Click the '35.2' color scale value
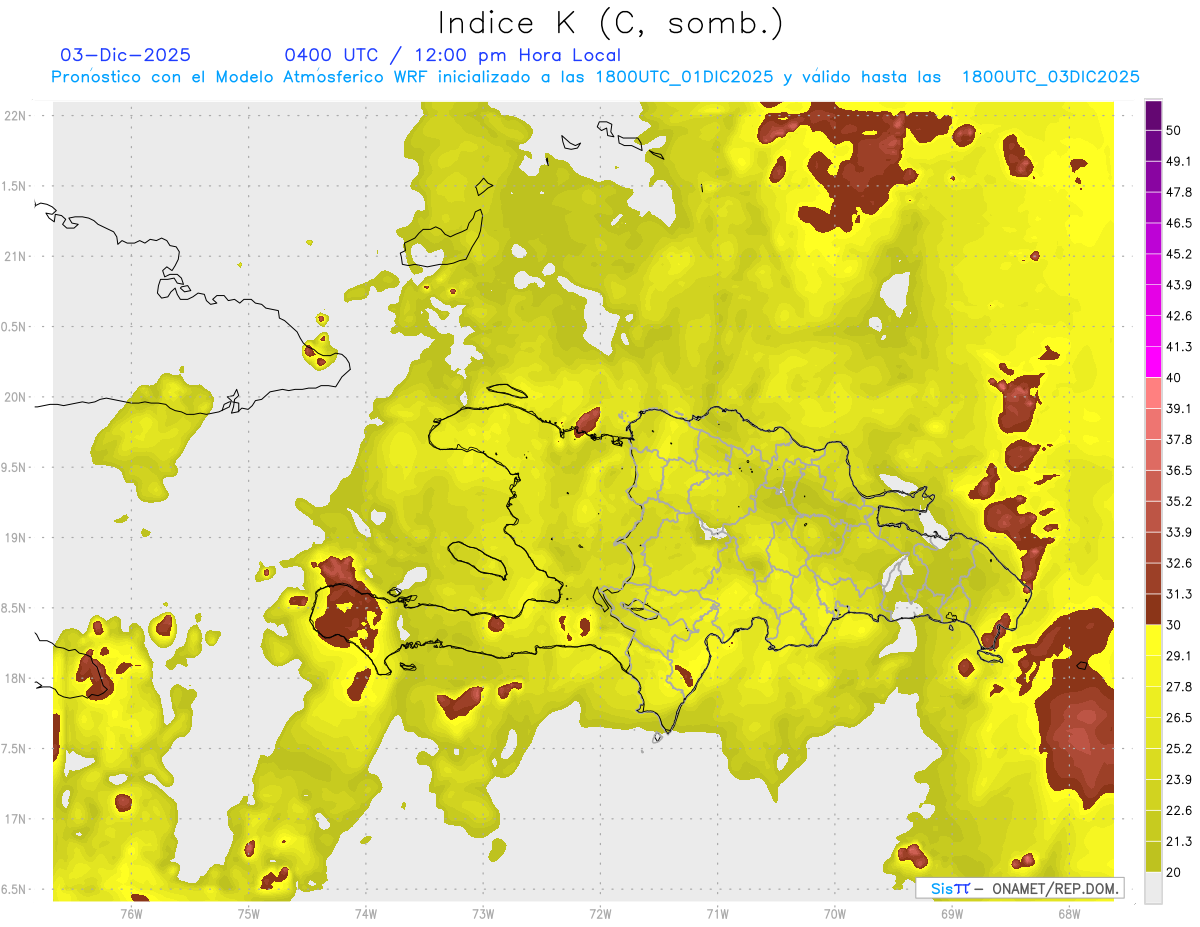 point(1179,501)
